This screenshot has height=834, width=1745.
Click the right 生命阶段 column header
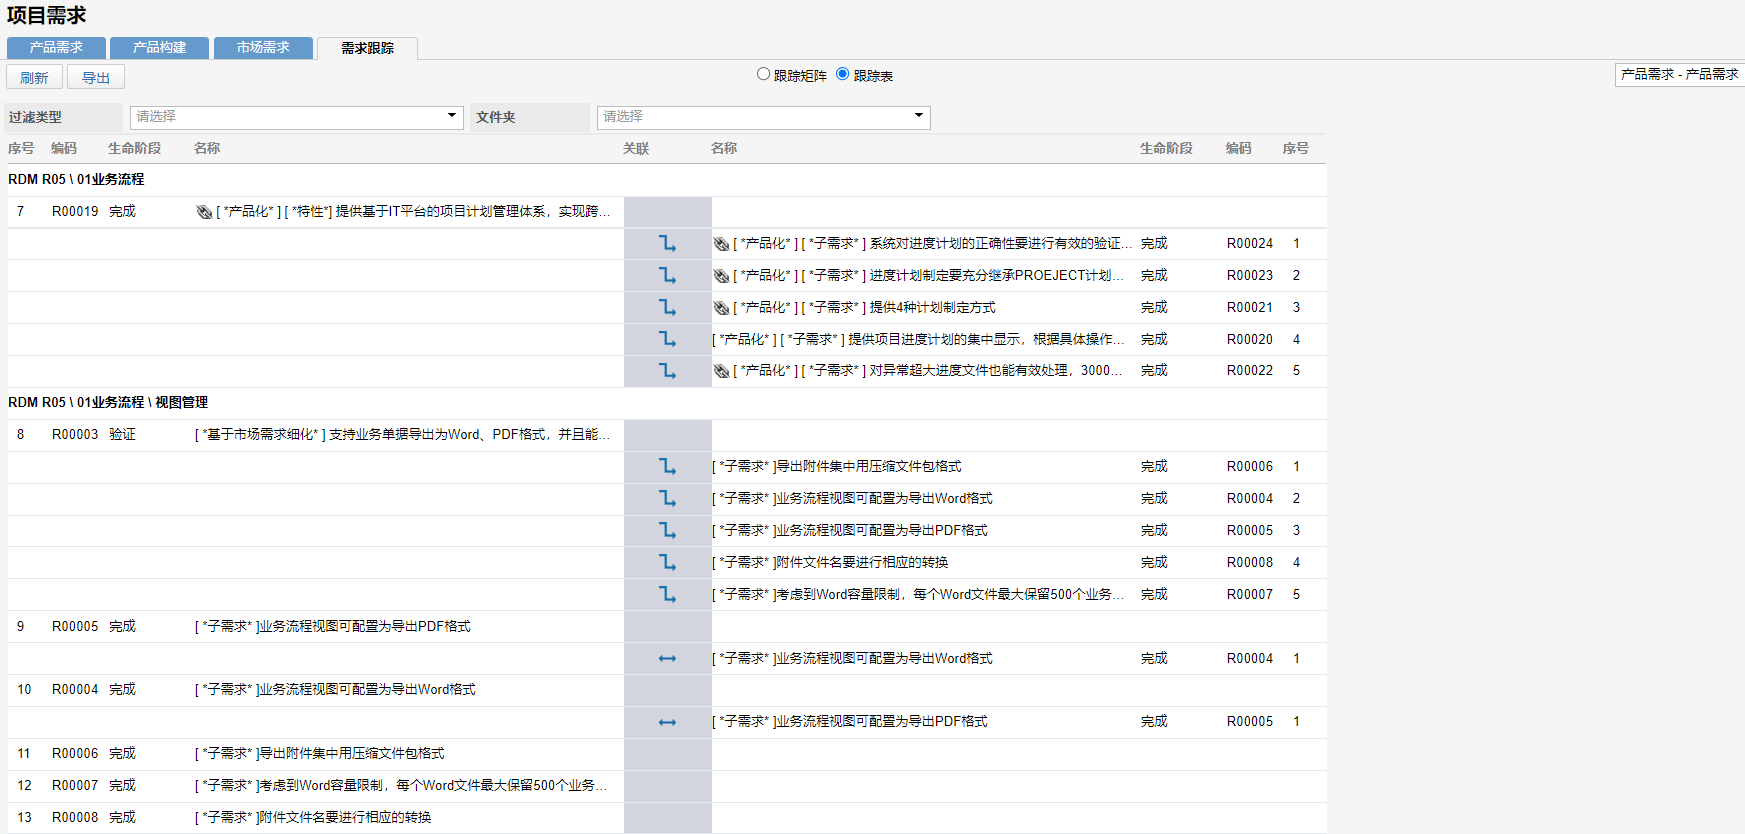(x=1166, y=148)
